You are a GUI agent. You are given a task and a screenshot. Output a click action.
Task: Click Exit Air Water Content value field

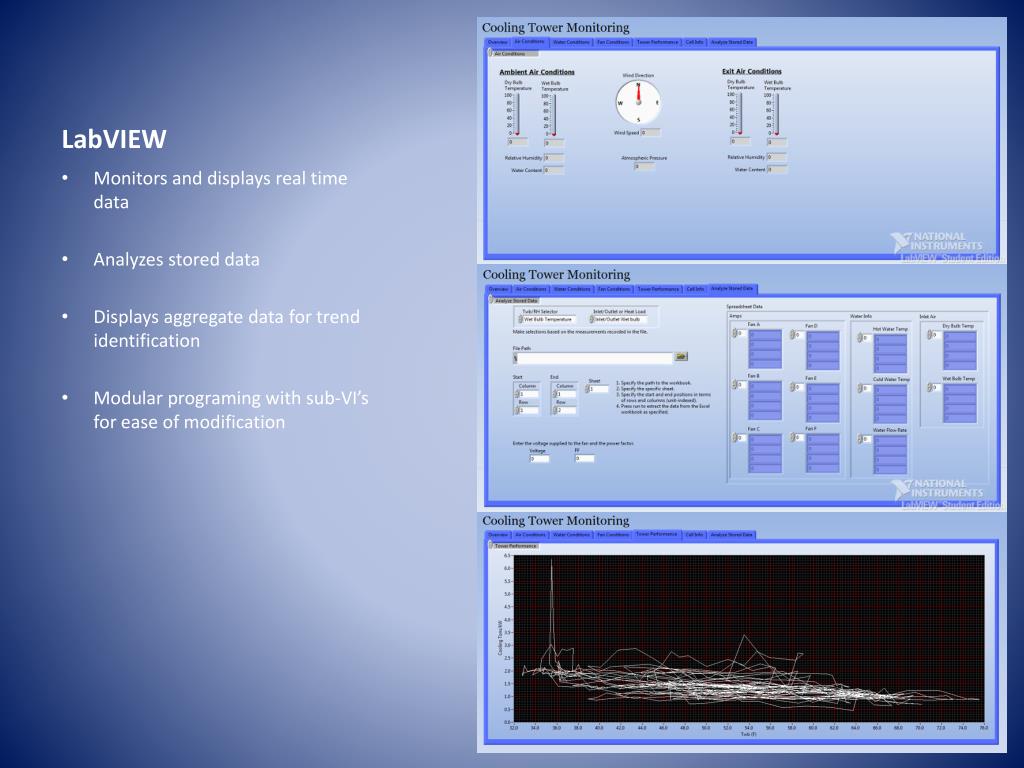tap(777, 170)
